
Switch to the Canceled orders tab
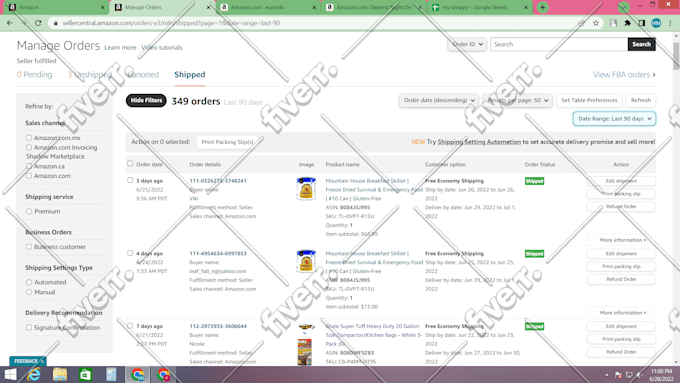[x=143, y=75]
